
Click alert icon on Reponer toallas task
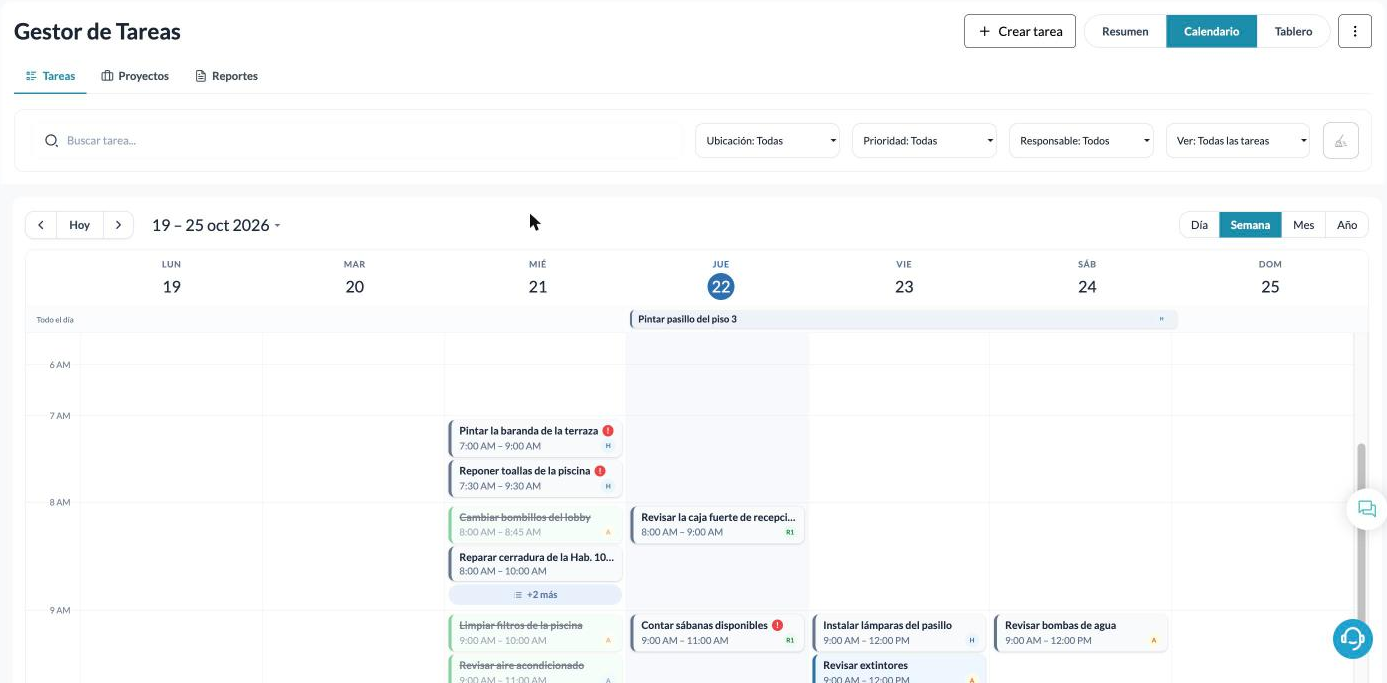(600, 471)
